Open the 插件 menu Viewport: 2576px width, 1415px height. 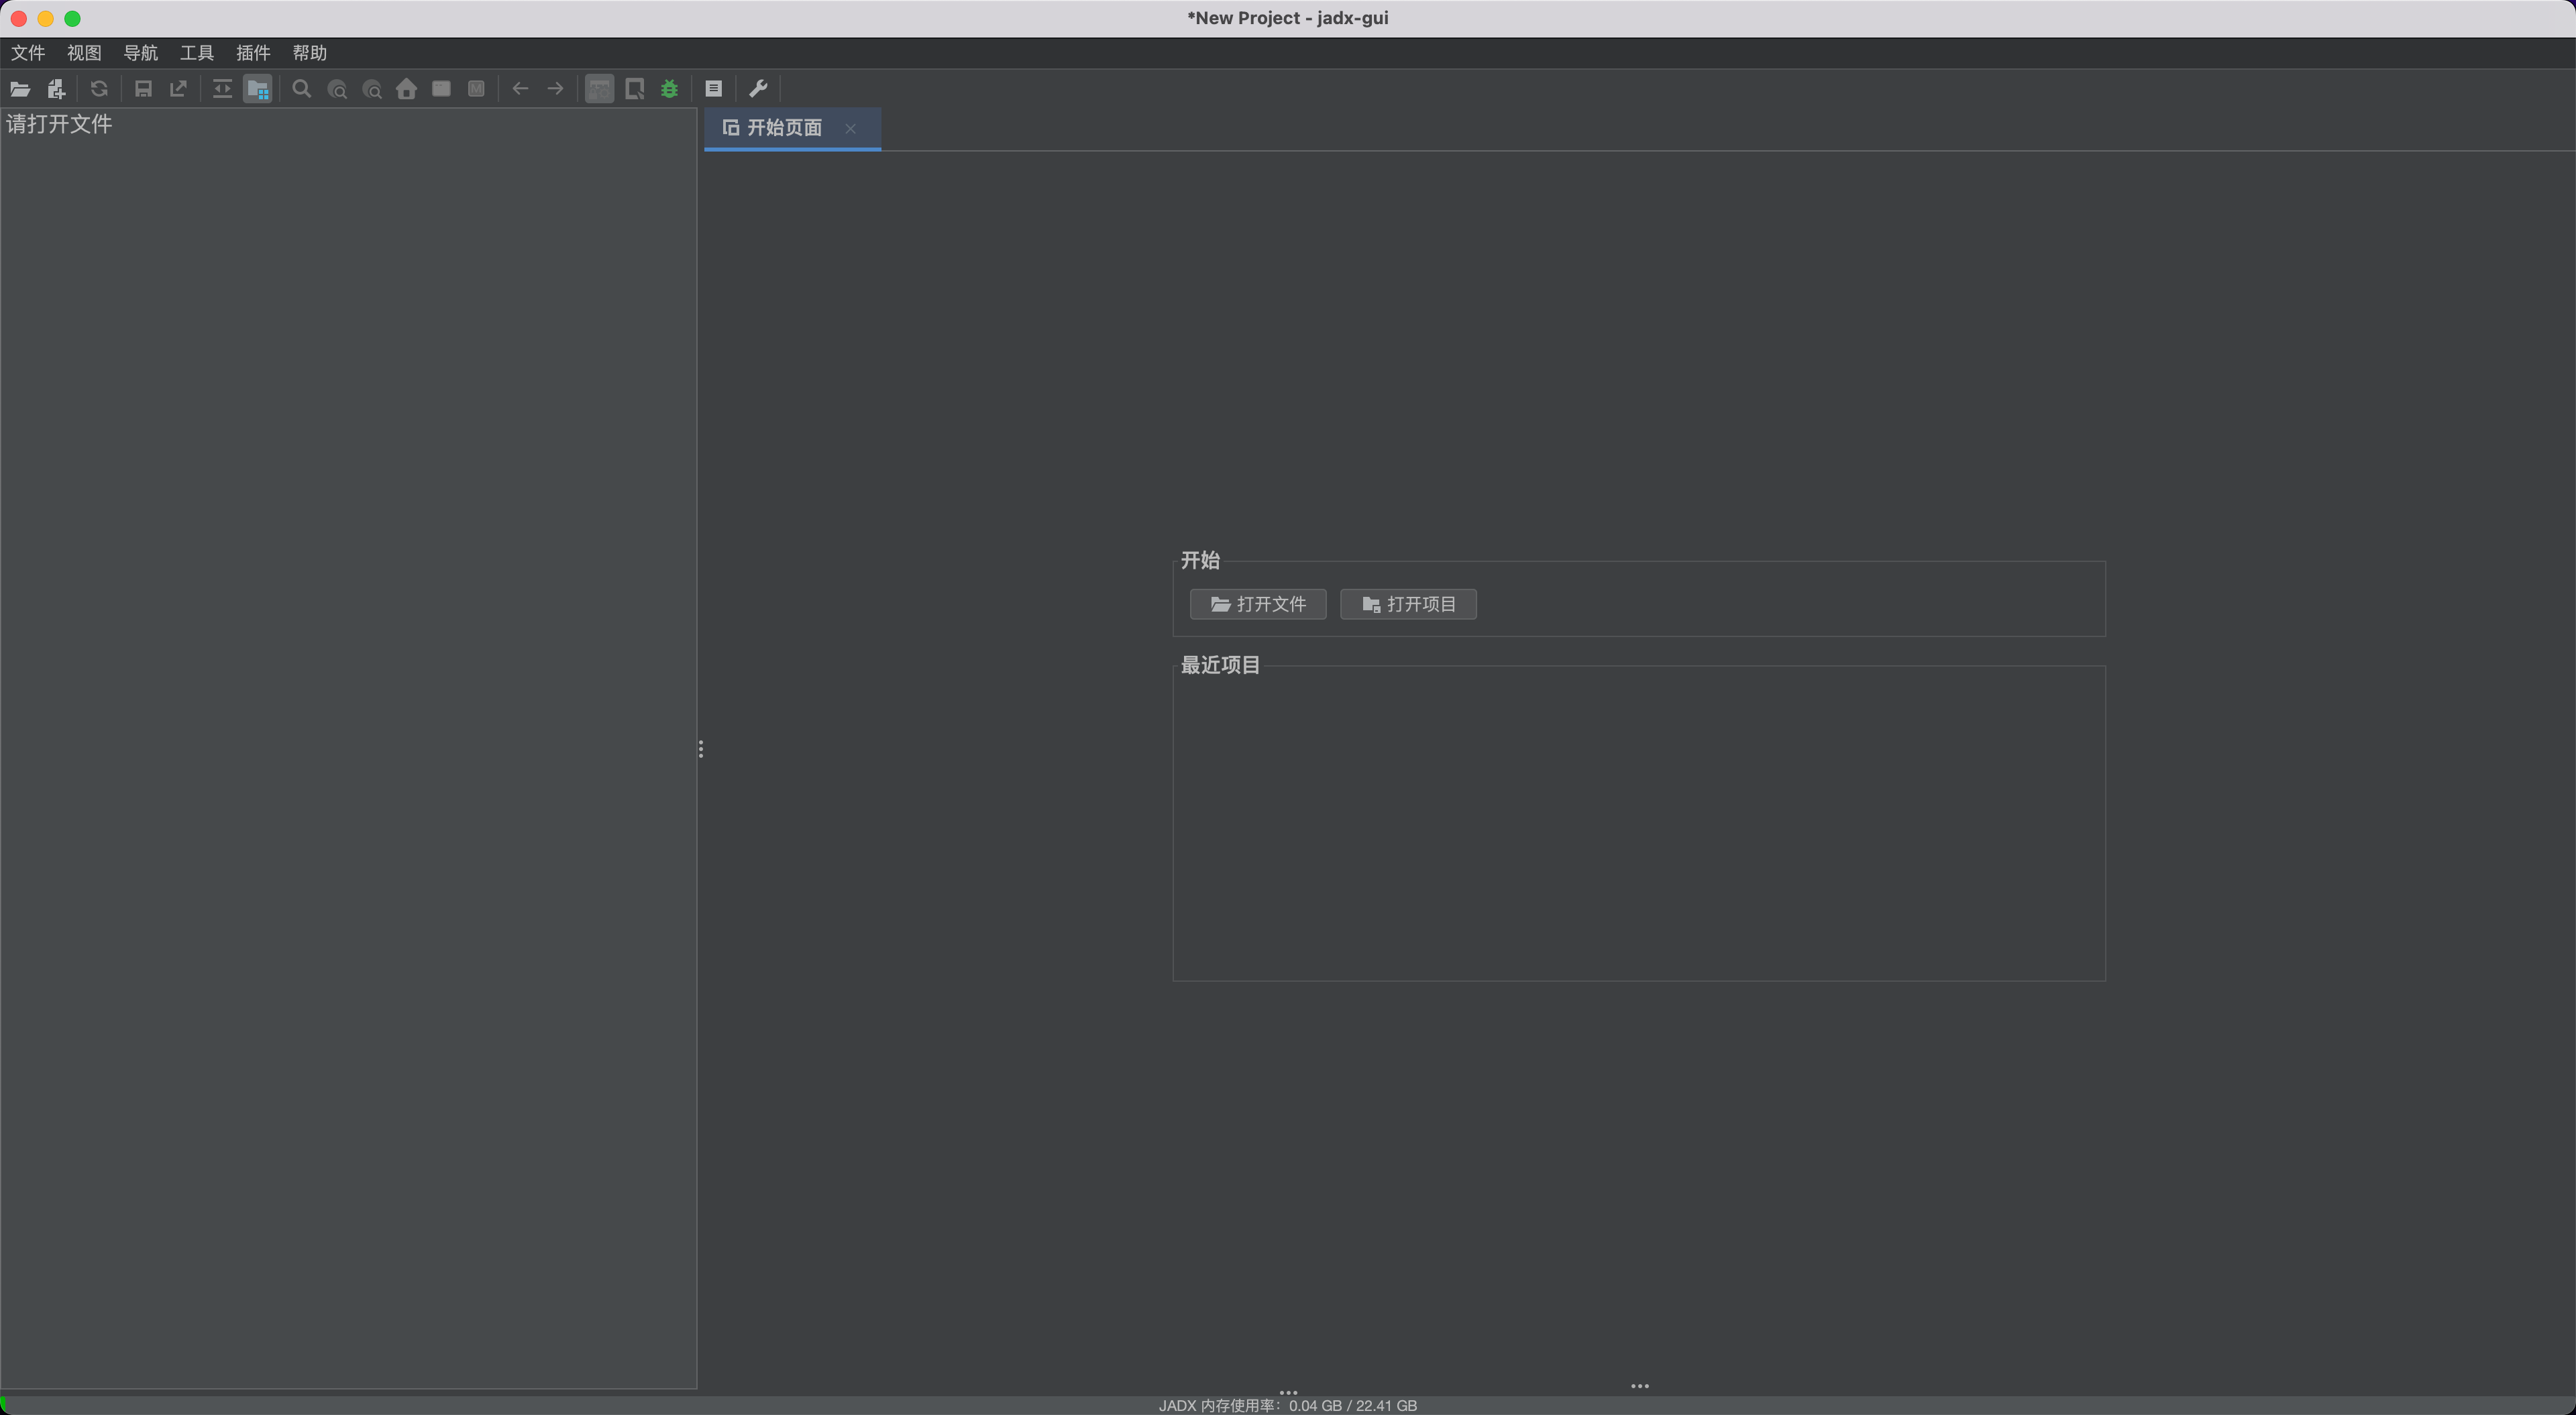tap(253, 53)
